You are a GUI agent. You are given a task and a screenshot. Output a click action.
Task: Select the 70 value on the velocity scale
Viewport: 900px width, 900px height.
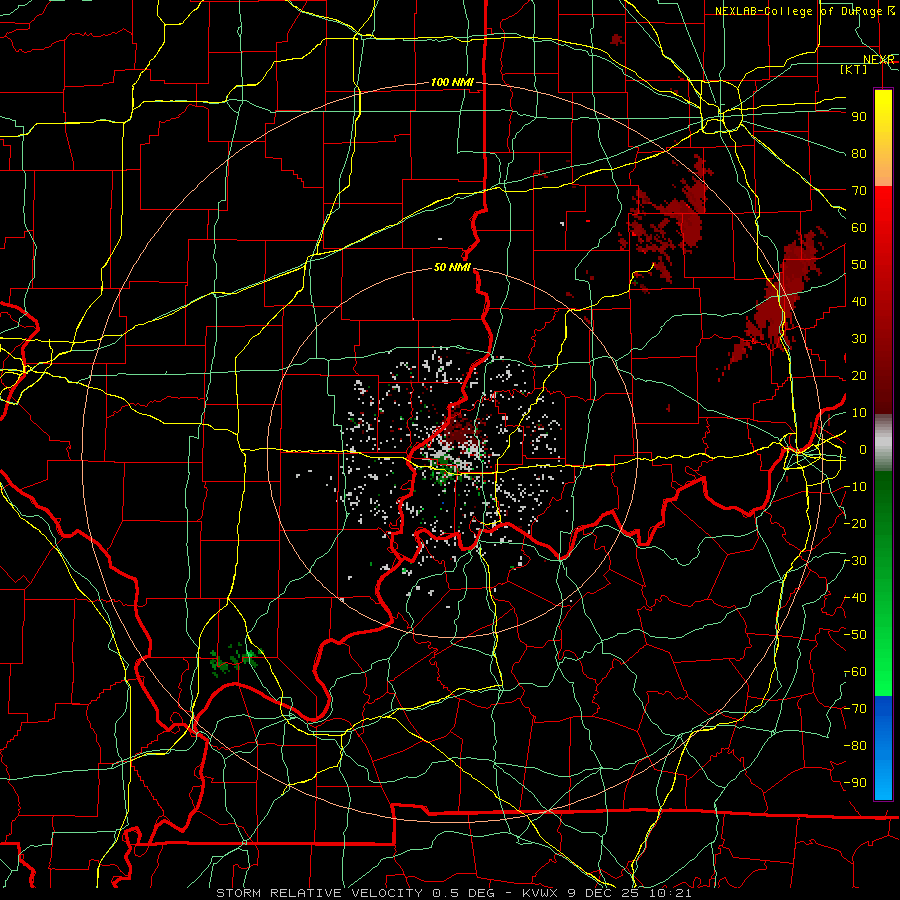pos(859,191)
